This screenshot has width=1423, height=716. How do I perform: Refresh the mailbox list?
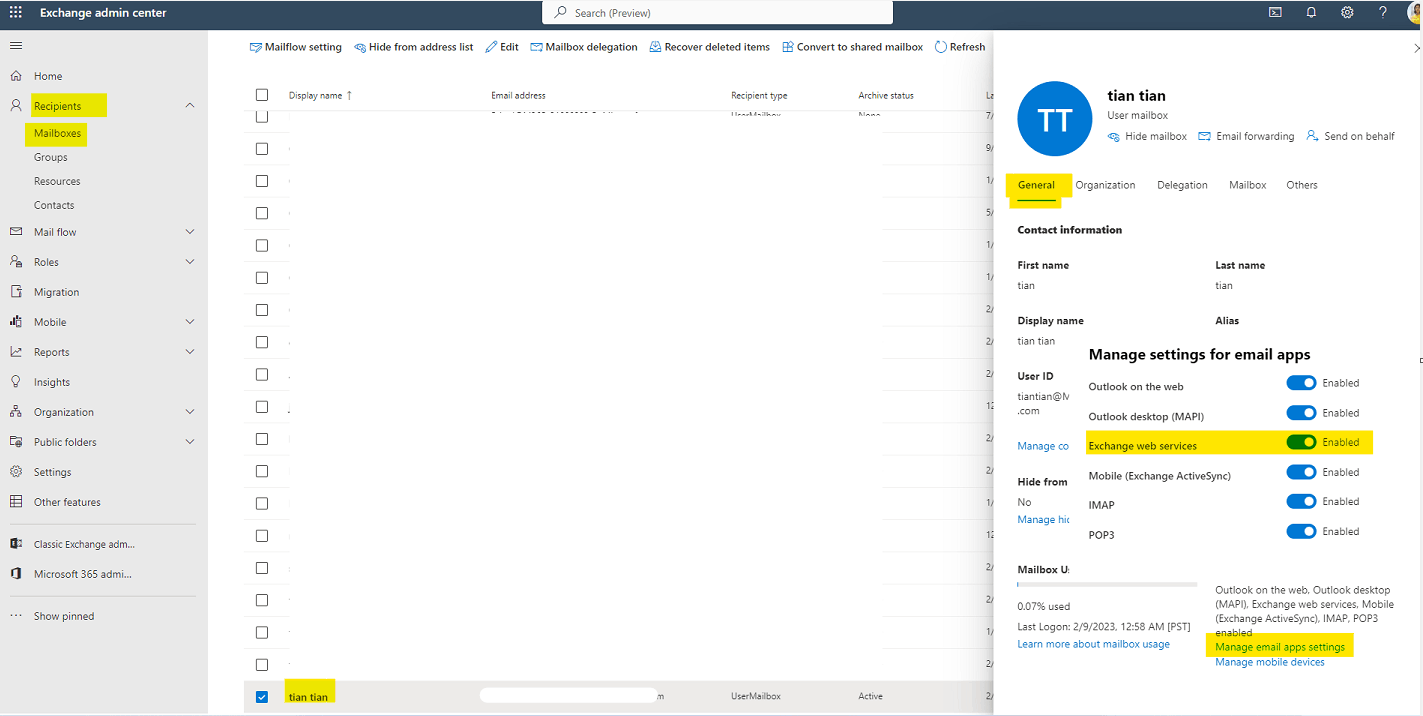coord(960,47)
